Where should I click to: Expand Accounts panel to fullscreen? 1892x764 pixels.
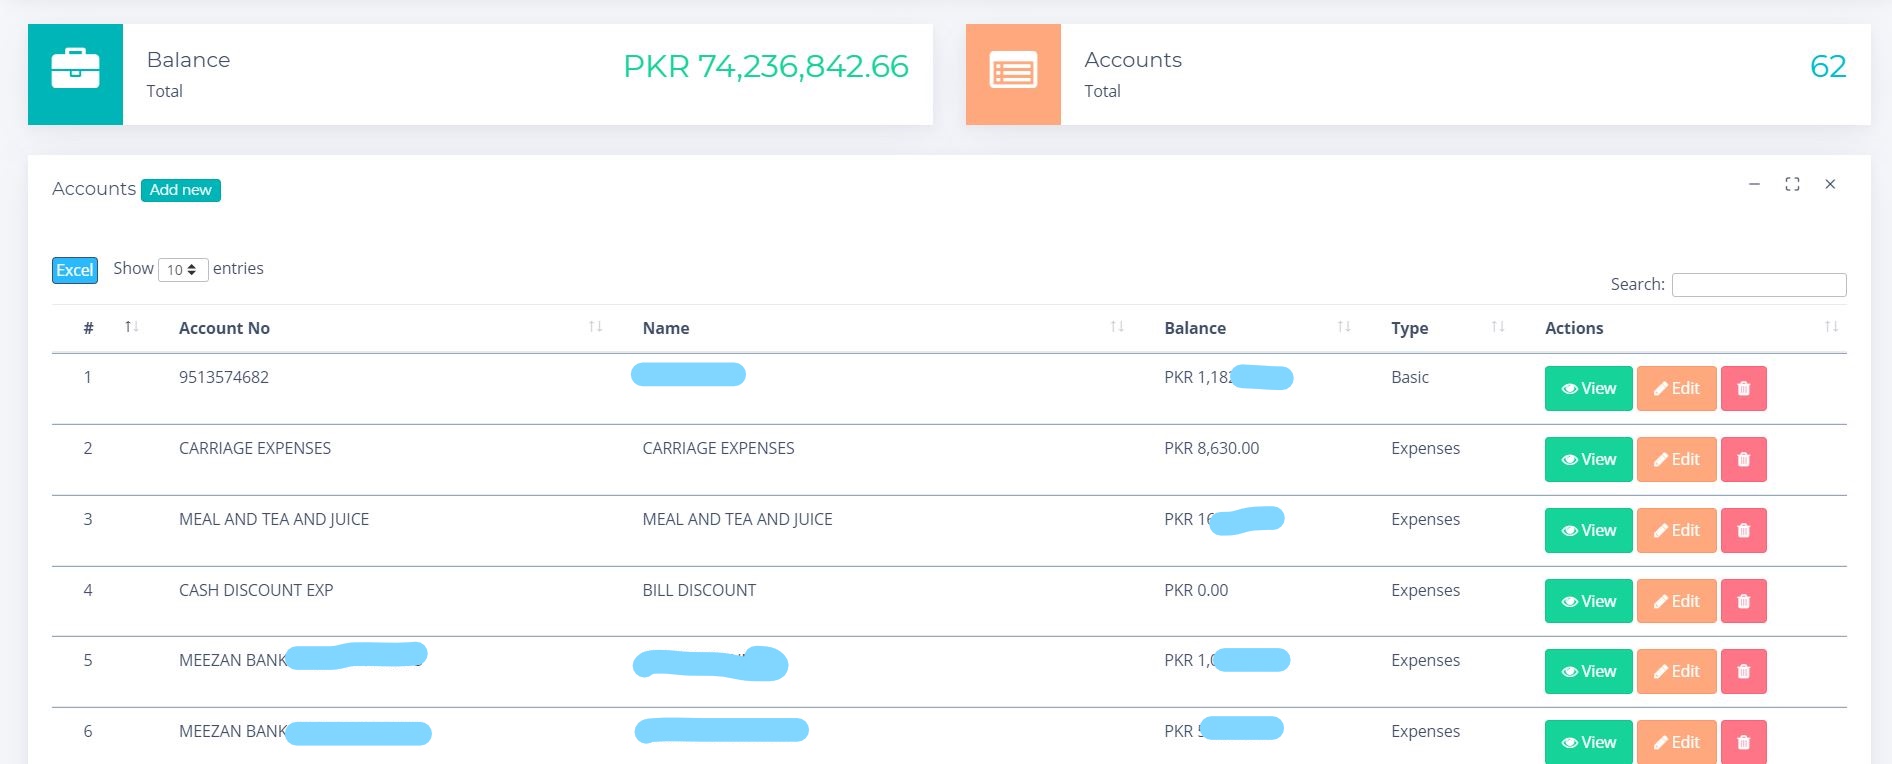point(1792,184)
